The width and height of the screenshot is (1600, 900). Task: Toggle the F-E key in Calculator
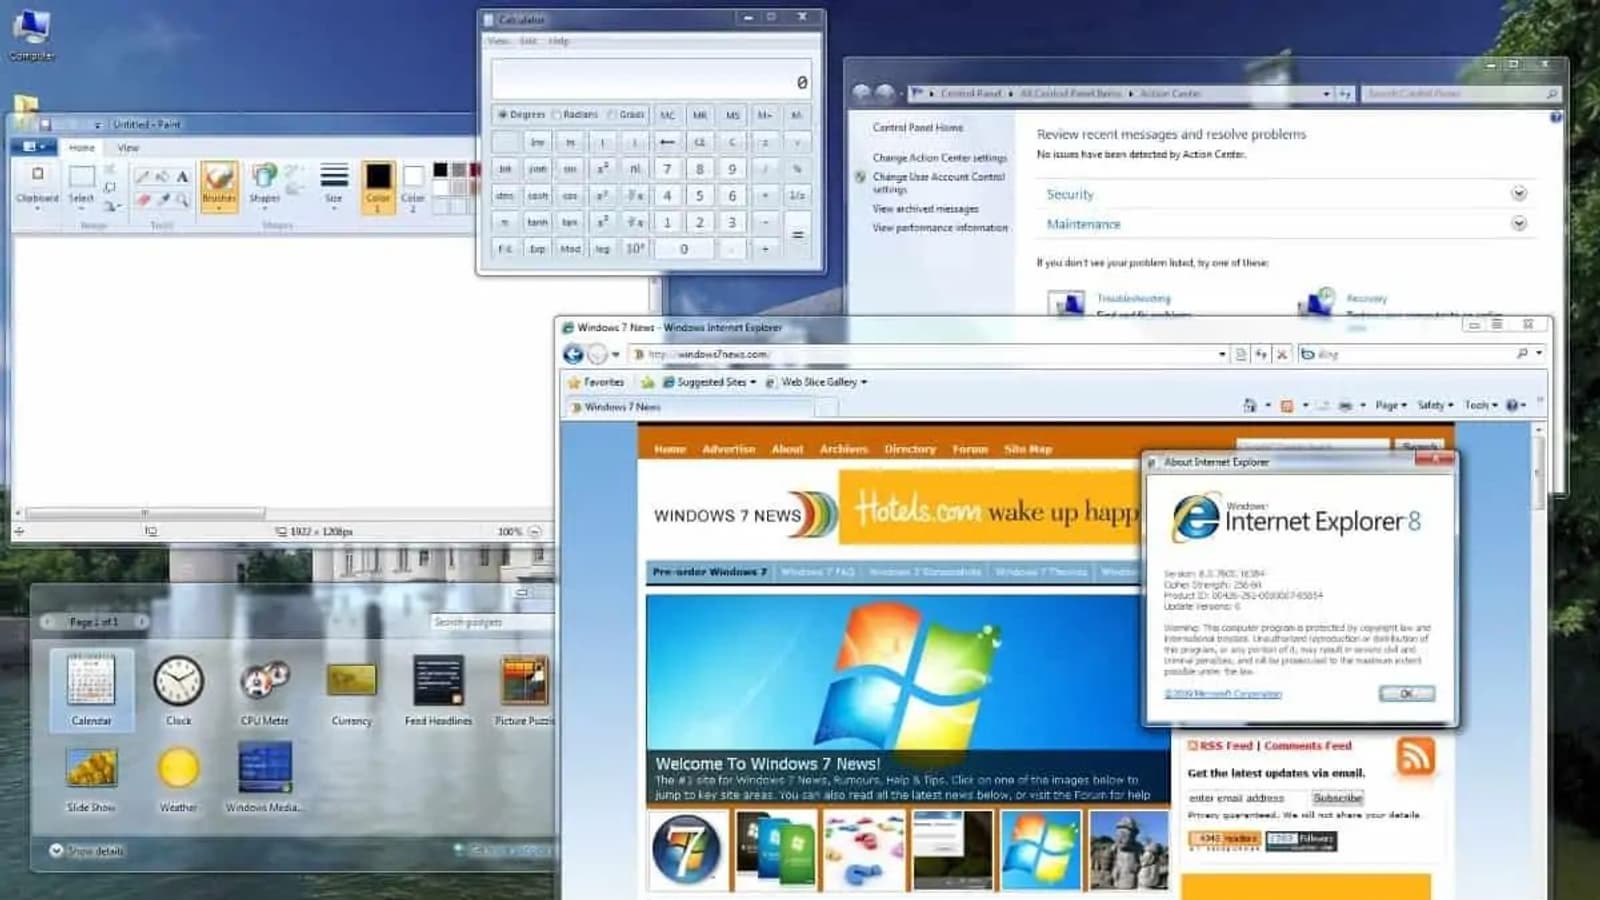click(506, 249)
